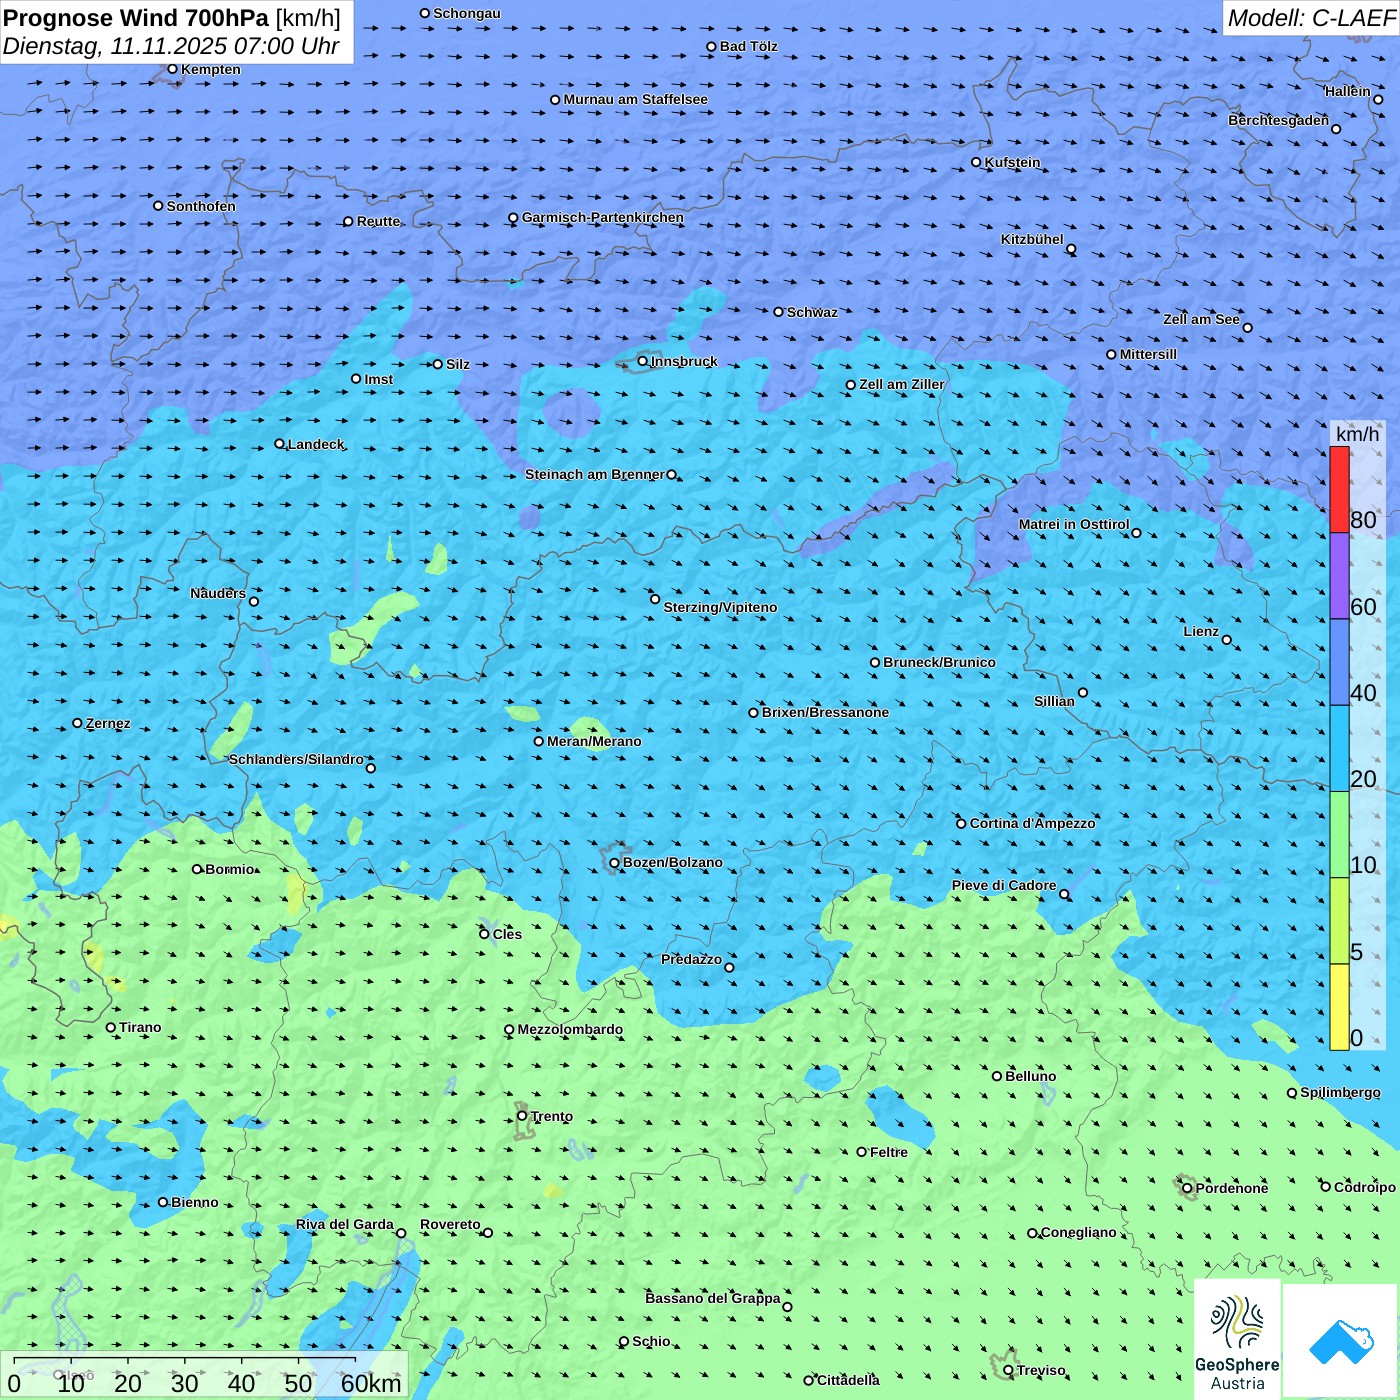The image size is (1400, 1400).
Task: Click the Lienz location dot
Action: pyautogui.click(x=1227, y=640)
